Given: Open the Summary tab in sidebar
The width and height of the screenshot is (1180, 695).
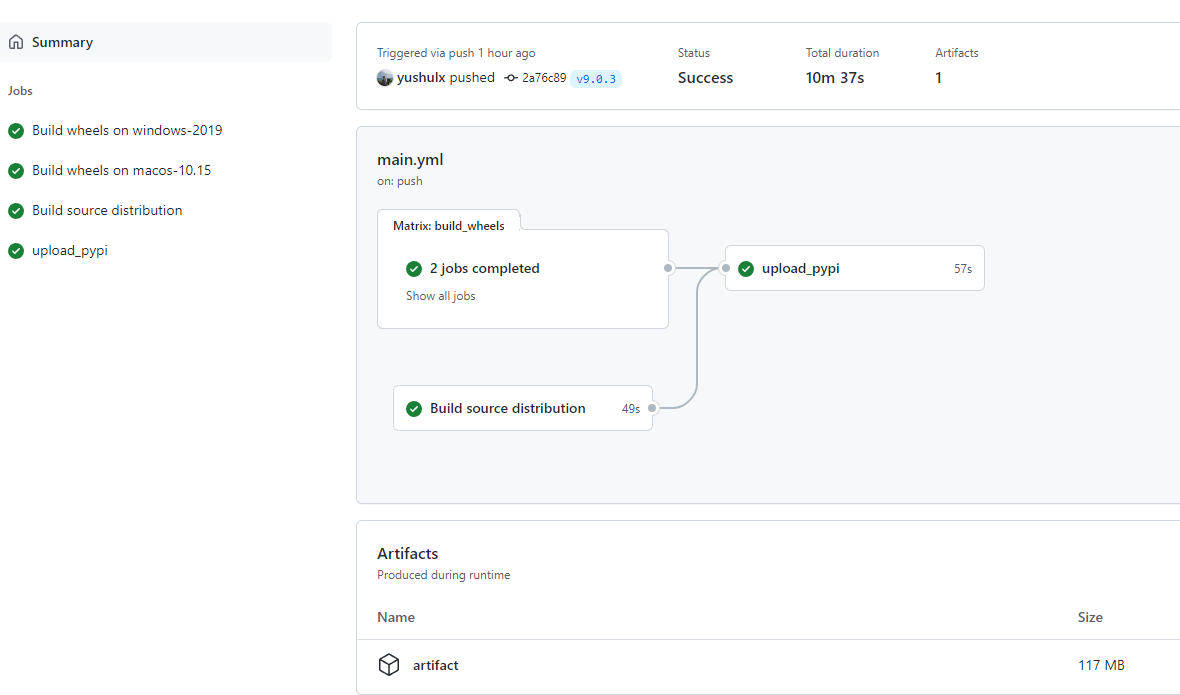Looking at the screenshot, I should 62,42.
